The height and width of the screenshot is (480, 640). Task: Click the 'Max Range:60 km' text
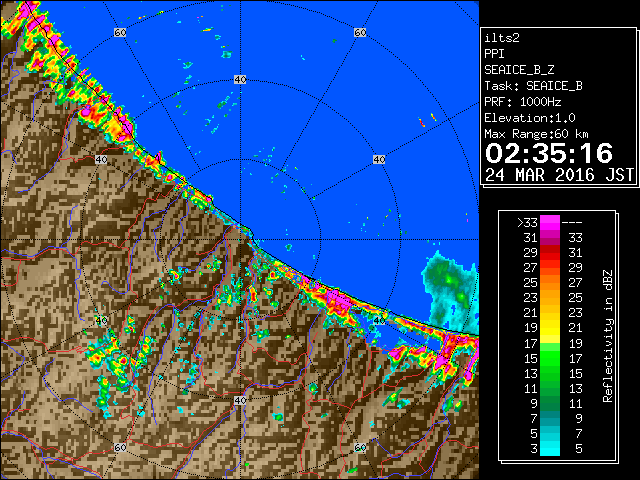536,134
